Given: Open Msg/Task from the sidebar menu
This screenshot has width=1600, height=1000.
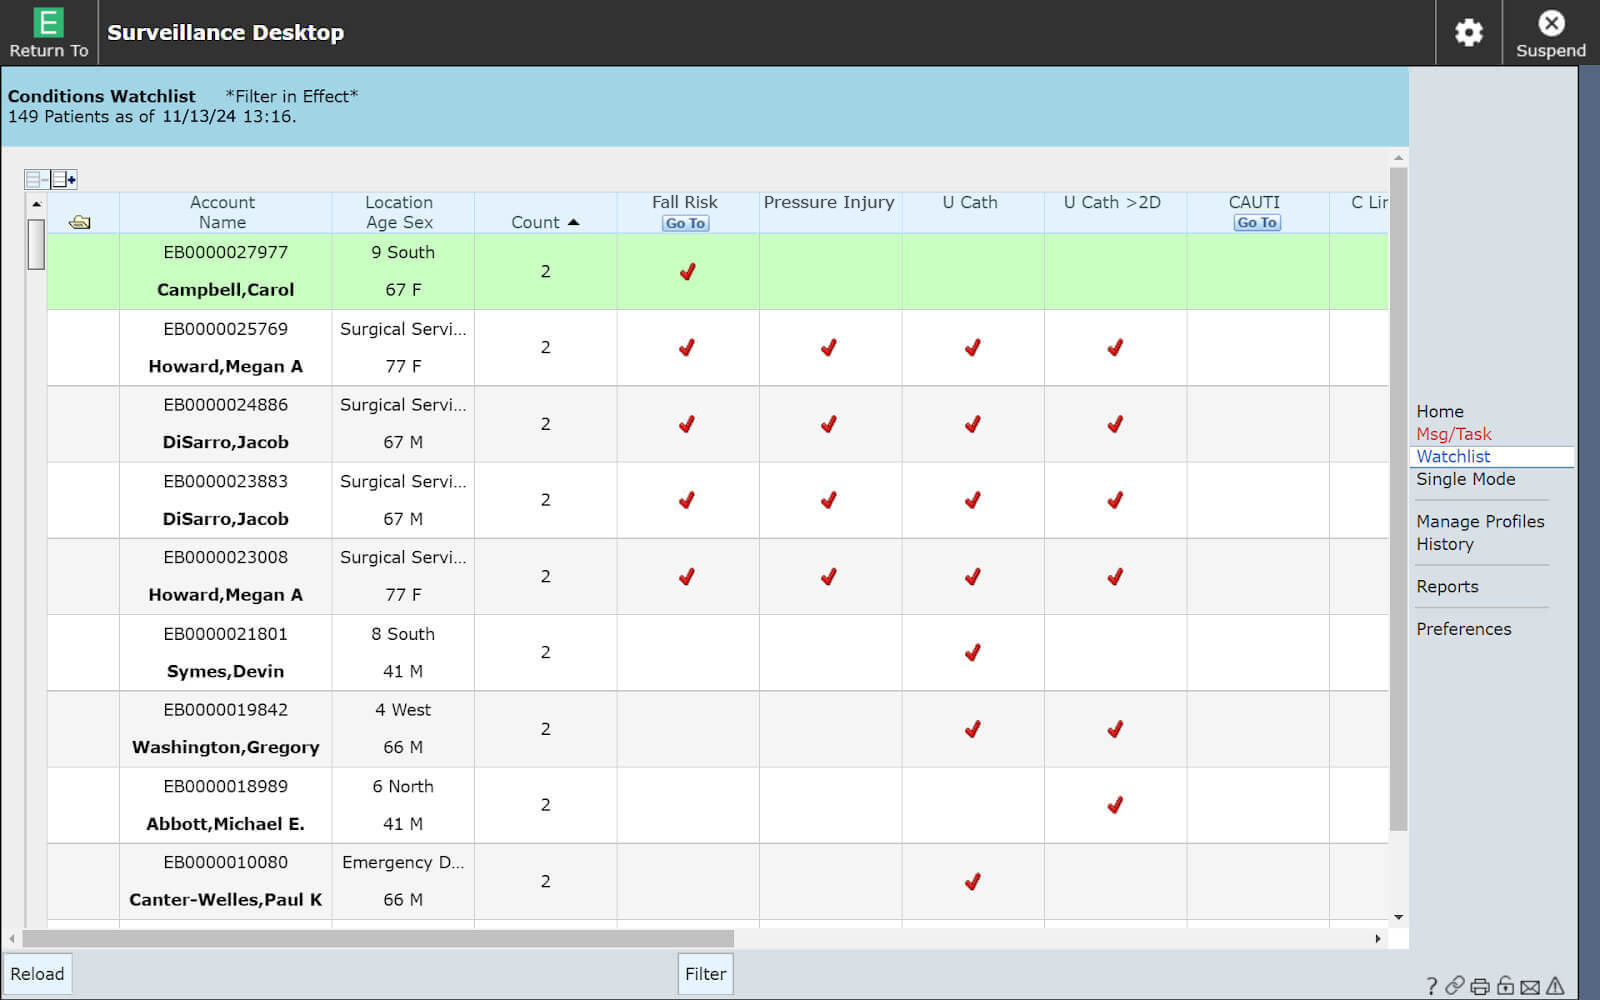Looking at the screenshot, I should point(1452,433).
